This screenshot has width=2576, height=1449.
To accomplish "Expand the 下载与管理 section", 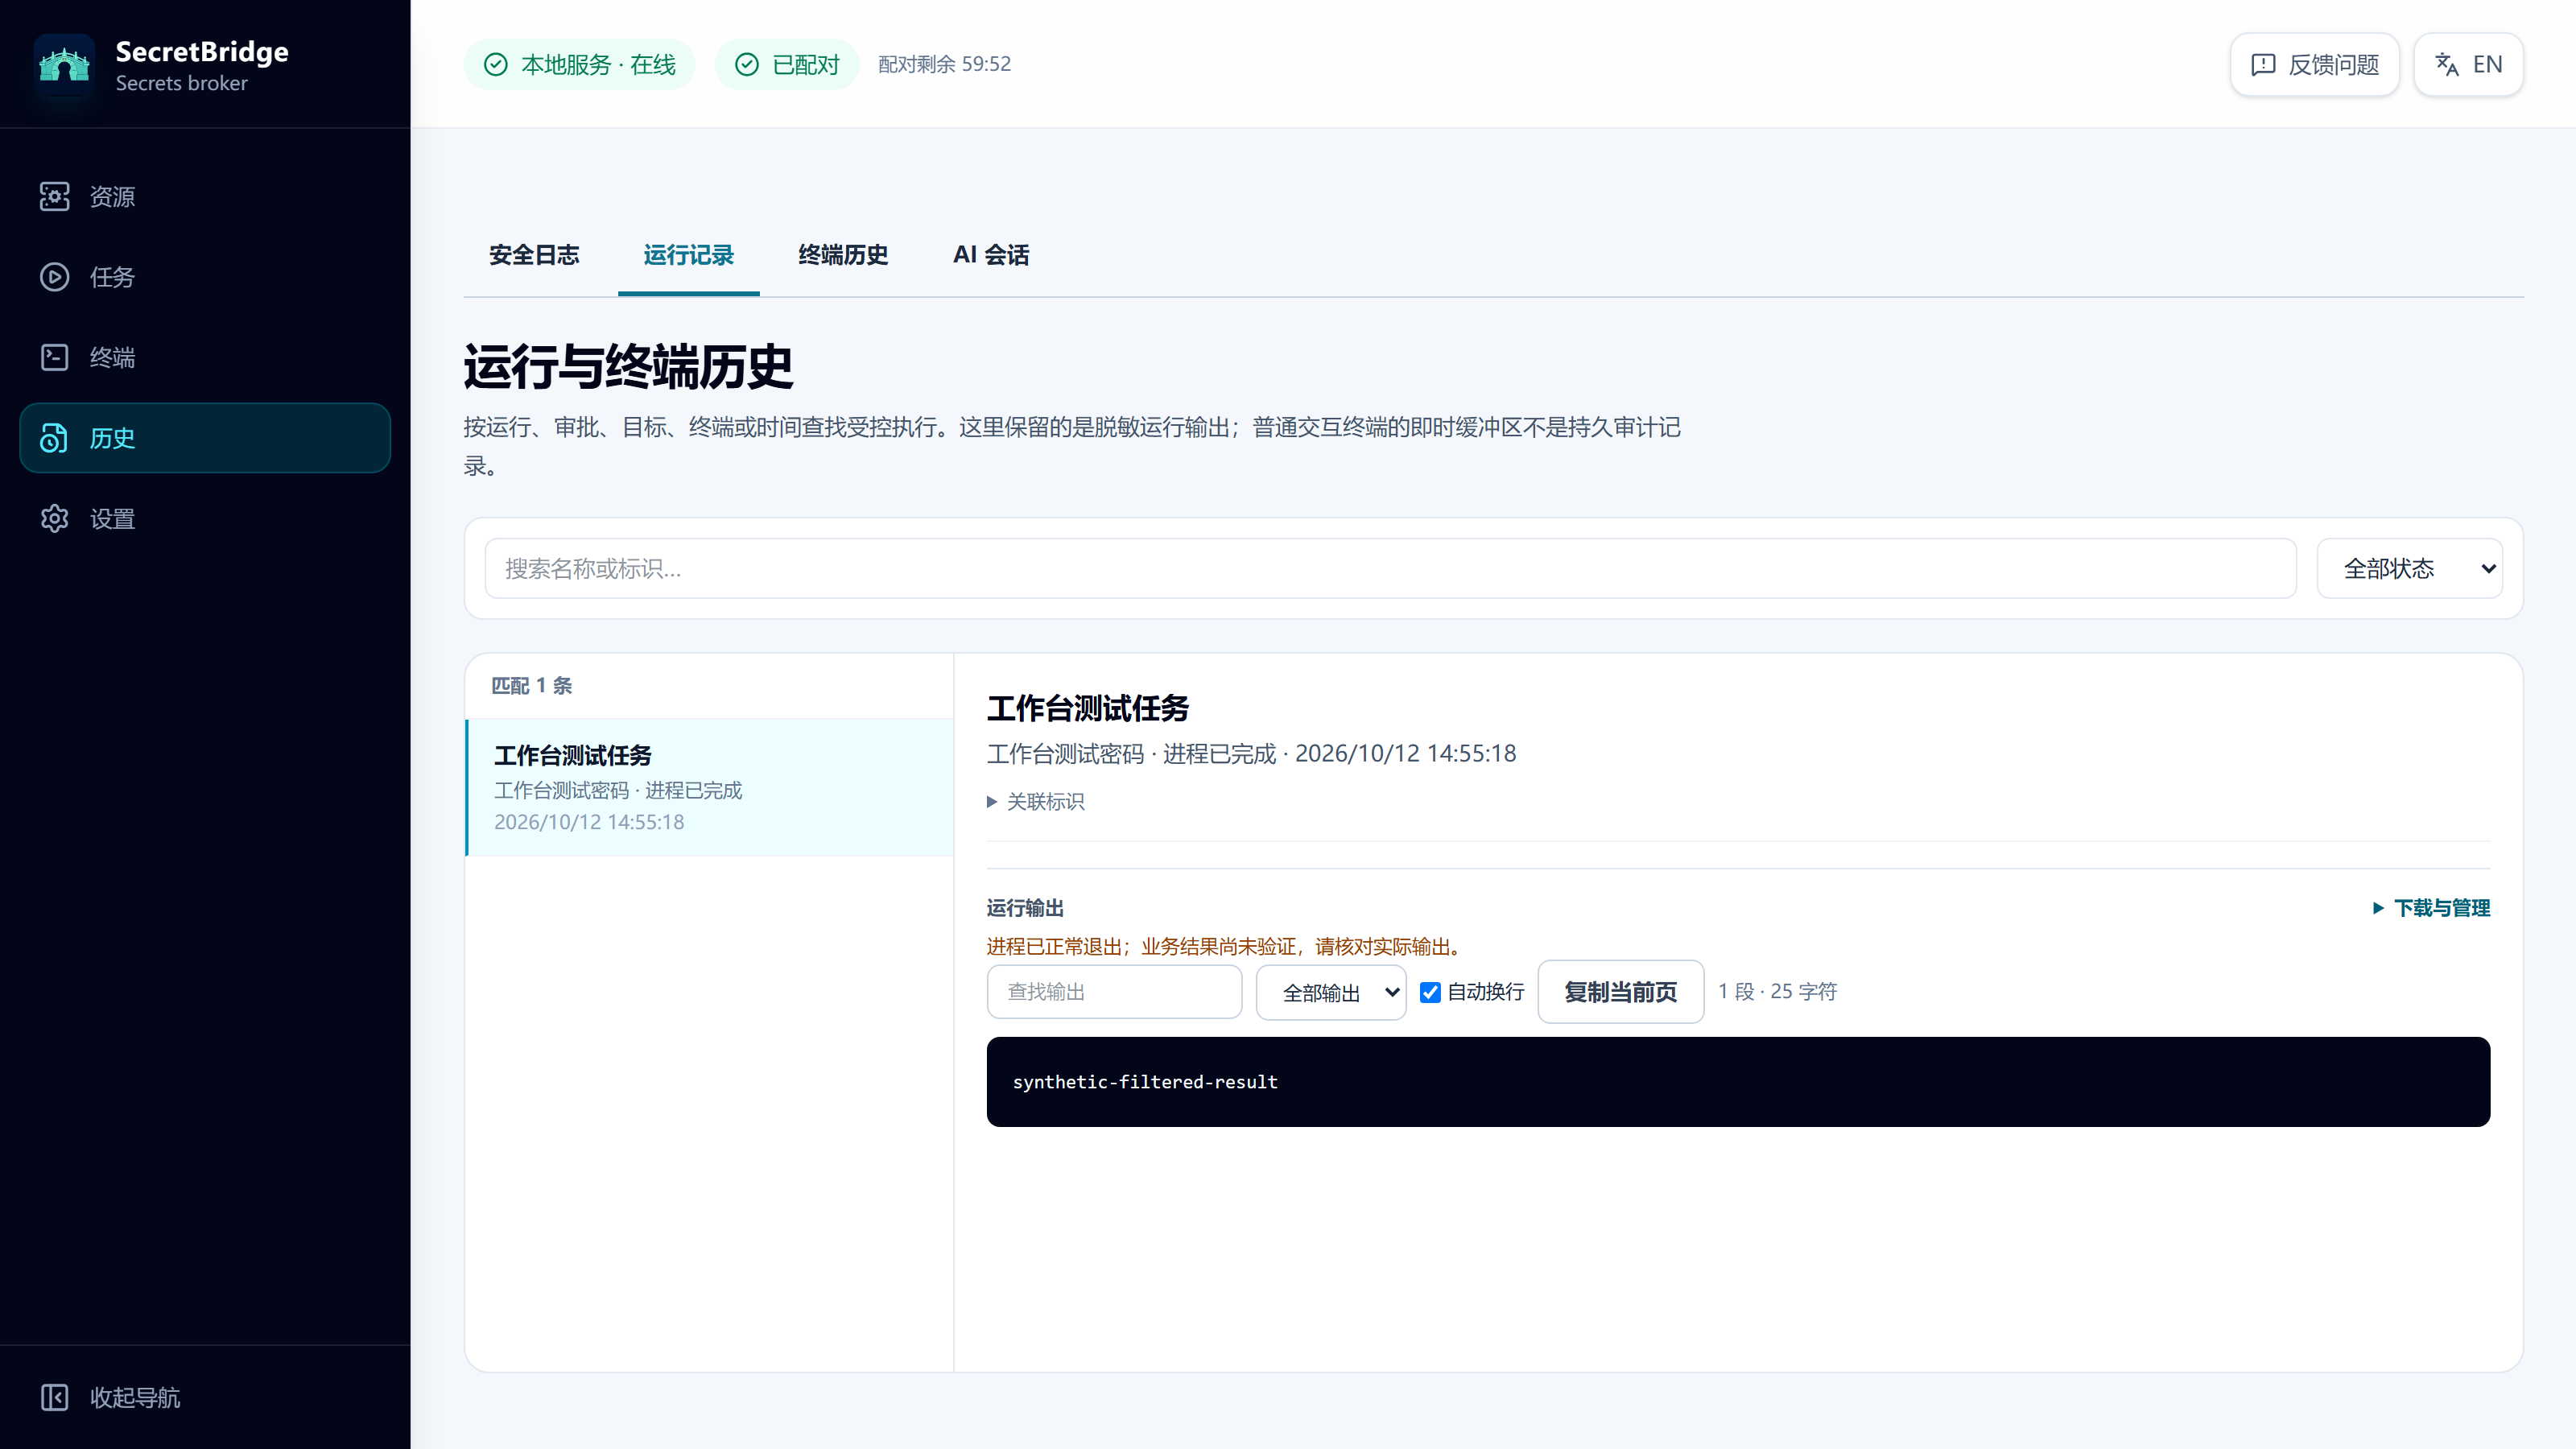I will coord(2431,908).
